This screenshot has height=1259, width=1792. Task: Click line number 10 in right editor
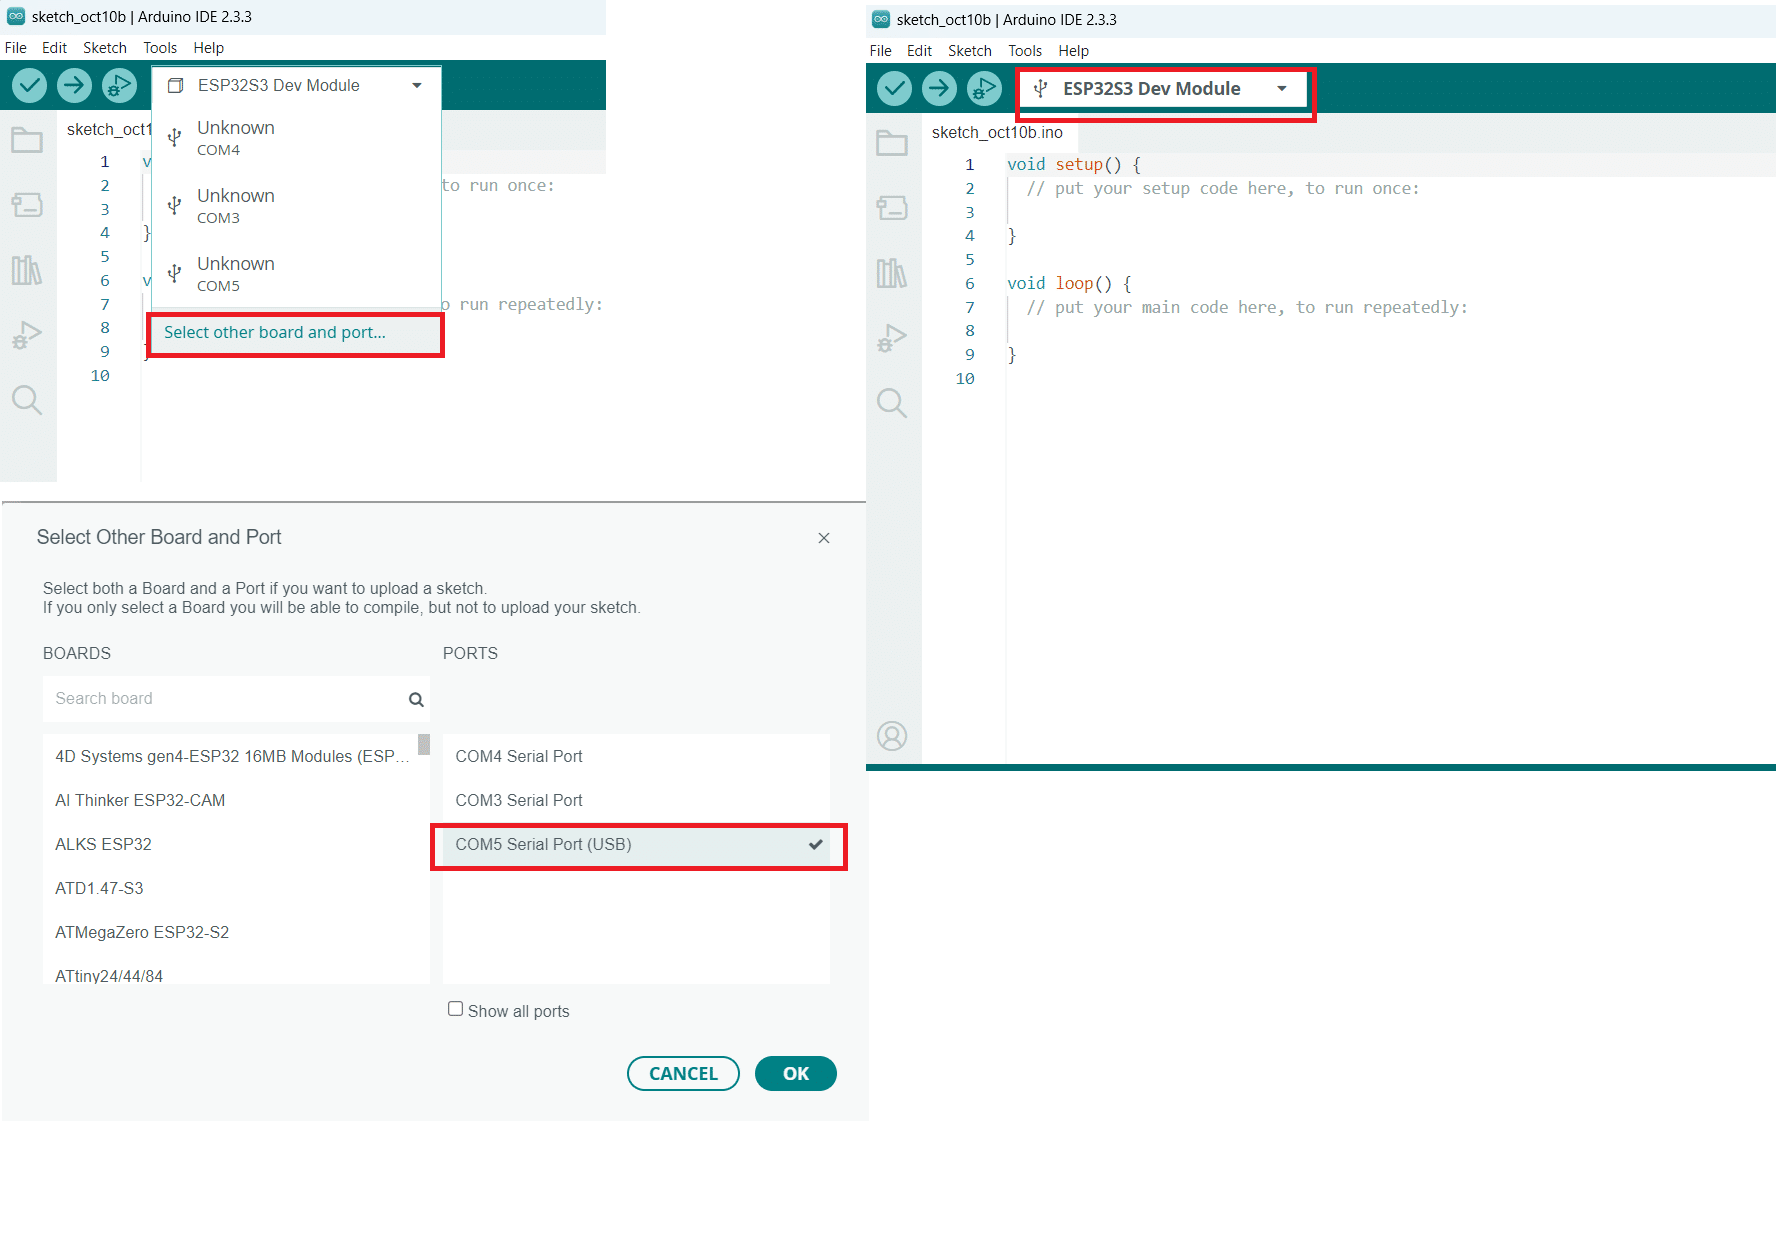965,379
